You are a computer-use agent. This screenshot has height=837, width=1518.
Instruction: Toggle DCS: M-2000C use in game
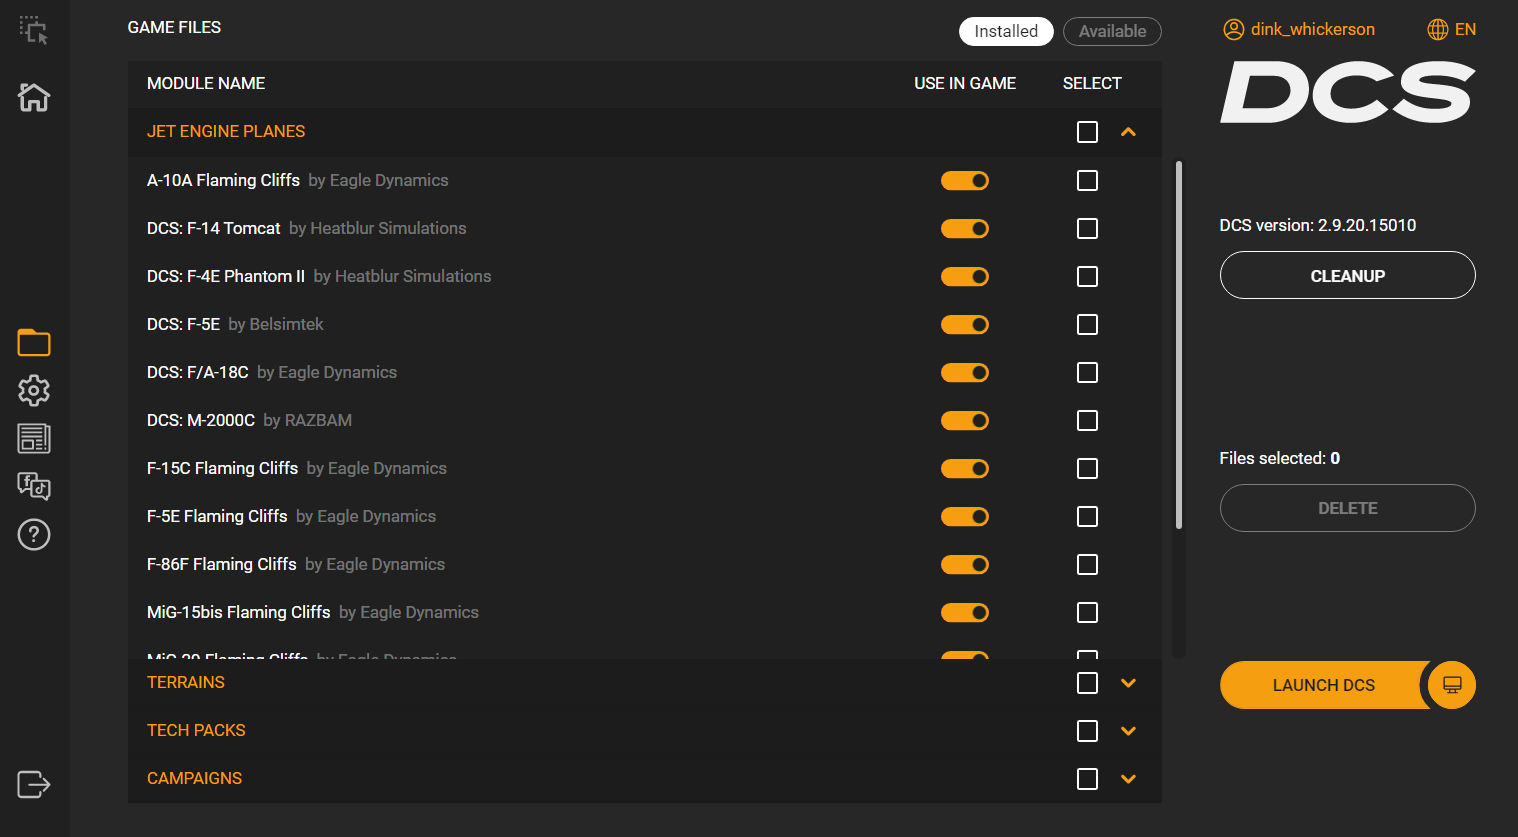[x=965, y=420]
